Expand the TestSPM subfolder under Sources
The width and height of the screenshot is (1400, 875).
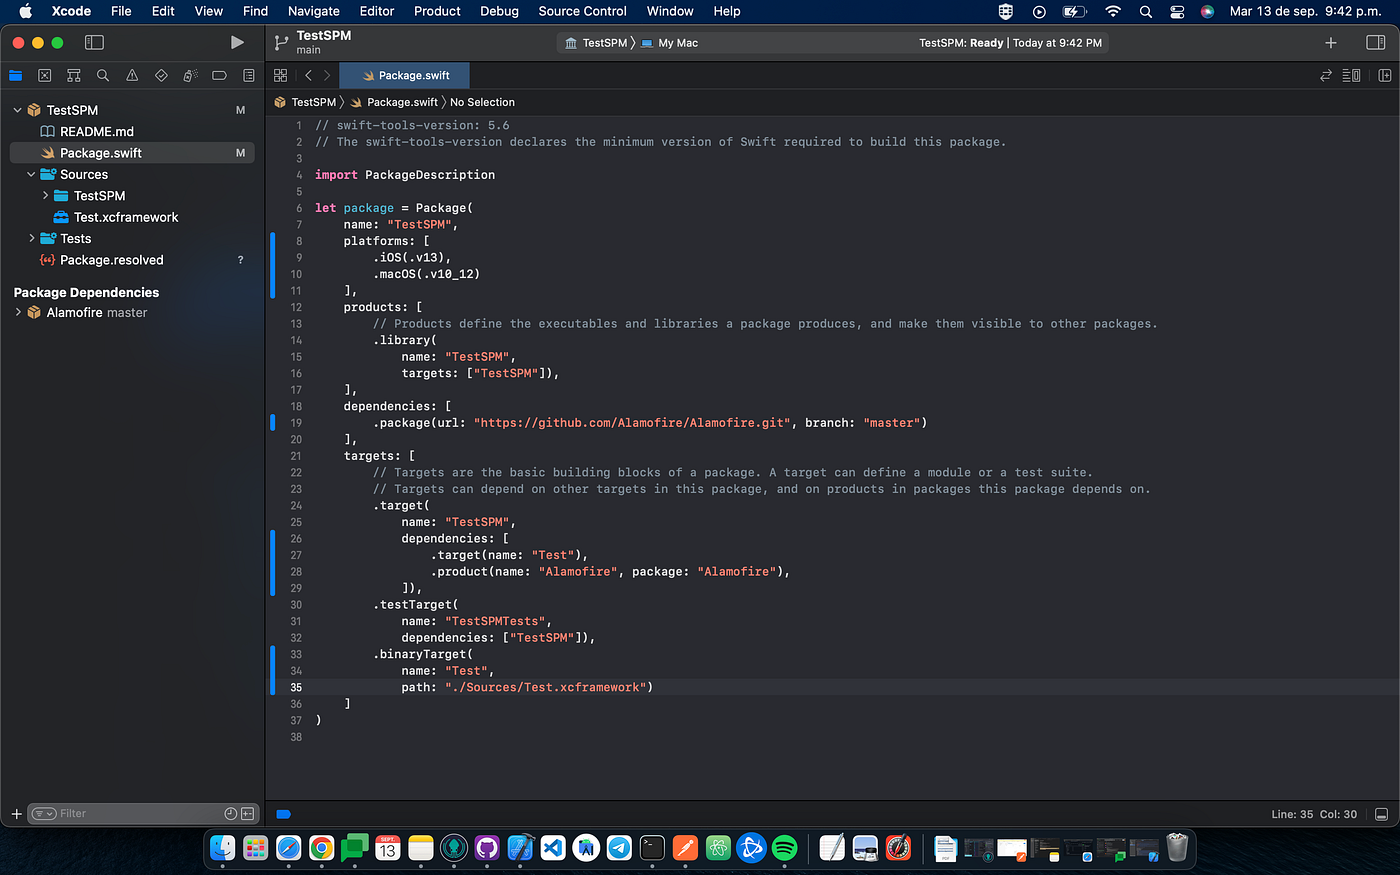(45, 196)
